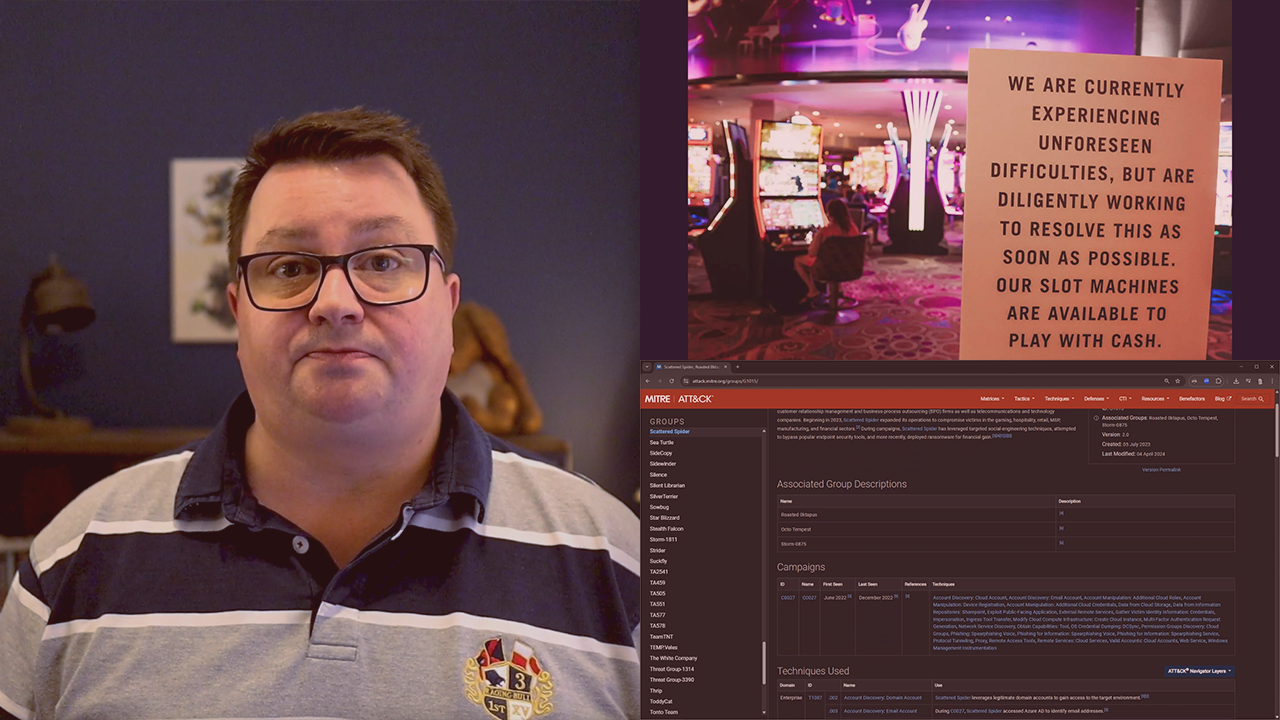Click the MITRE ATT&CK logo
Viewport: 1280px width, 720px height.
[x=679, y=399]
